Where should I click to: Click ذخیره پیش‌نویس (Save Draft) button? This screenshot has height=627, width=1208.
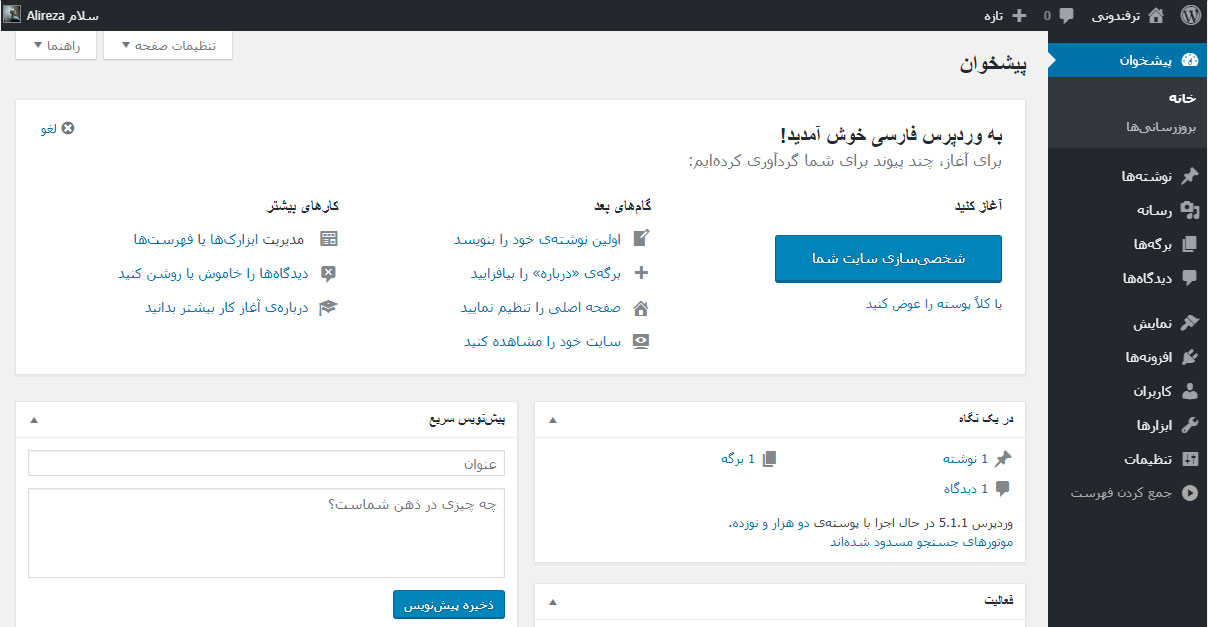point(449,605)
